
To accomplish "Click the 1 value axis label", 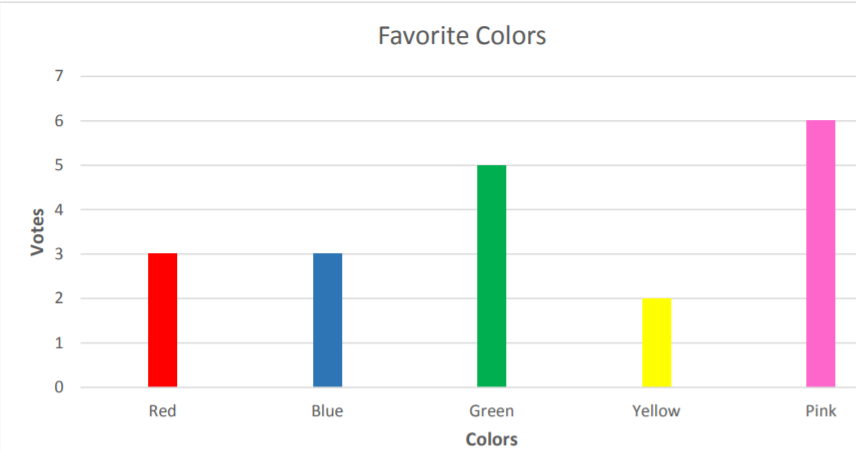I will pos(59,343).
